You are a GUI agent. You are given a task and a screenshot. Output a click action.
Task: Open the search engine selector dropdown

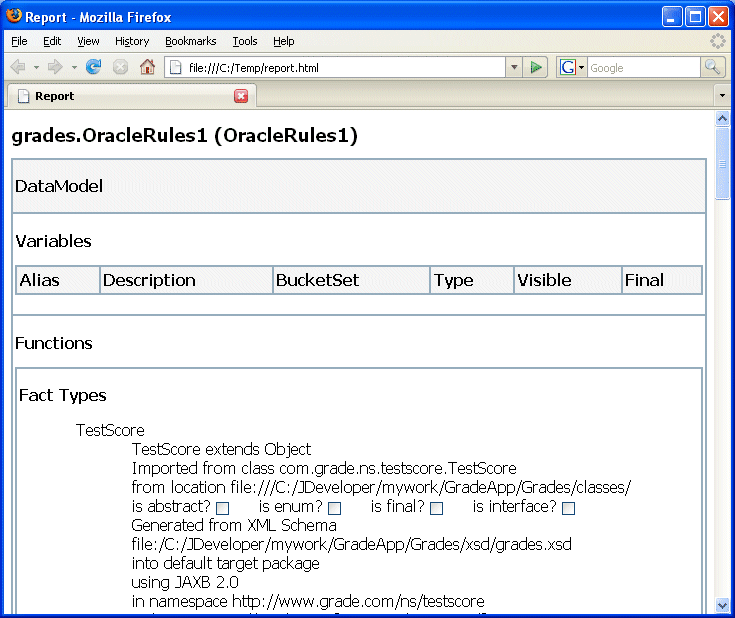pyautogui.click(x=581, y=68)
